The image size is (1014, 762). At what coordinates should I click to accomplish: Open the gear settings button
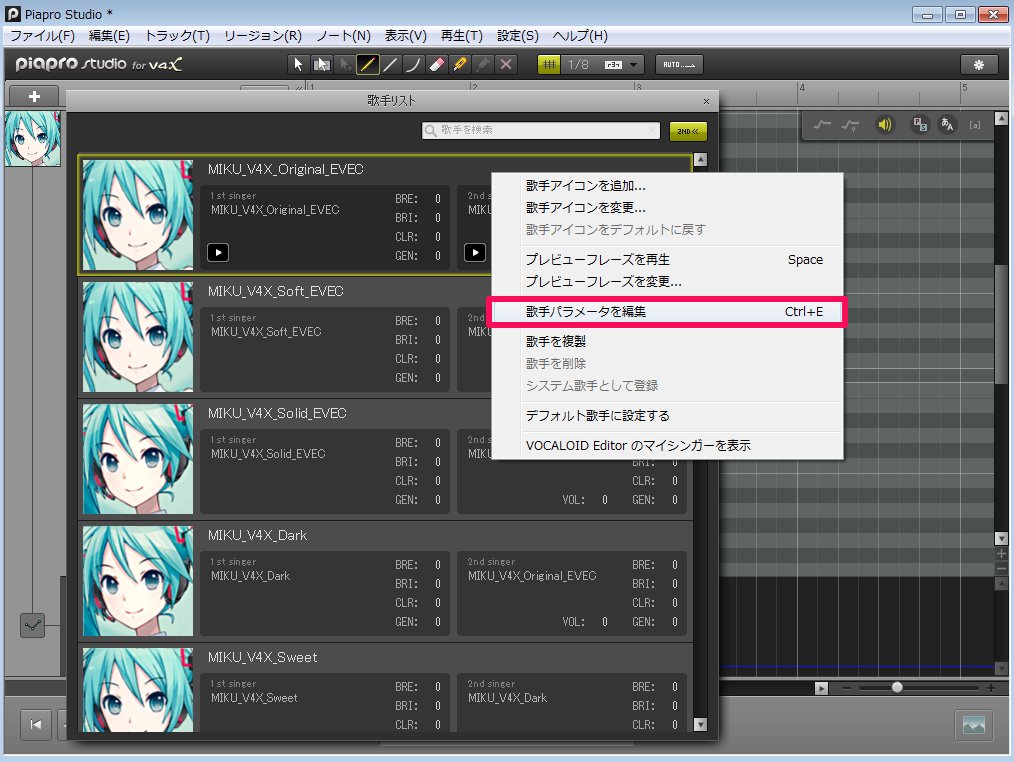(979, 64)
